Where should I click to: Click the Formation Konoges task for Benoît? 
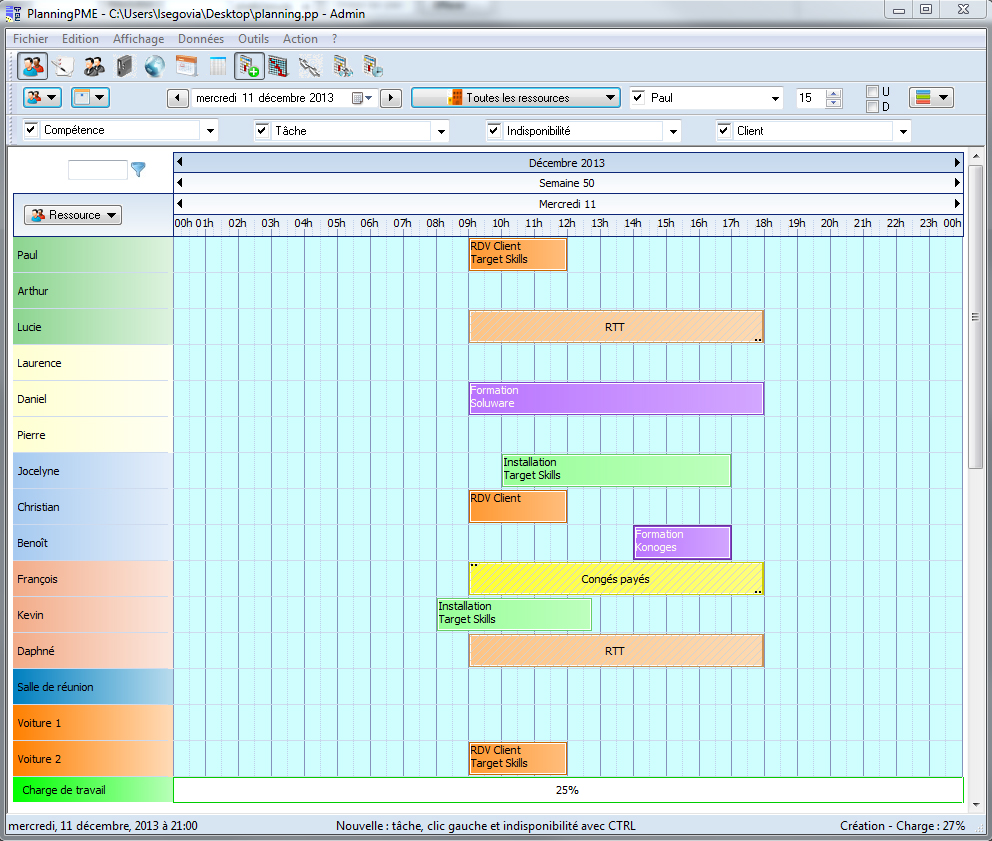[x=682, y=542]
